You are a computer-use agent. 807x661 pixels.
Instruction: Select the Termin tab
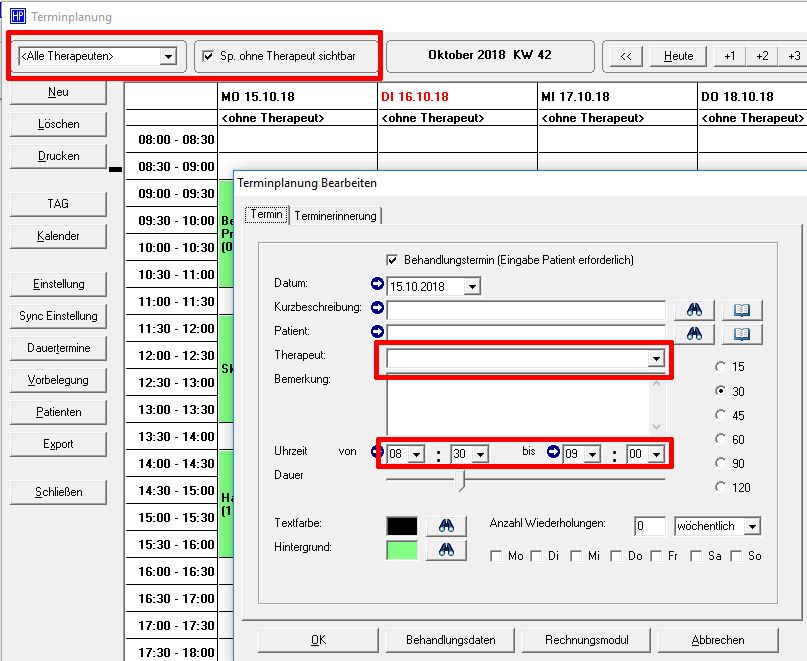[x=266, y=215]
